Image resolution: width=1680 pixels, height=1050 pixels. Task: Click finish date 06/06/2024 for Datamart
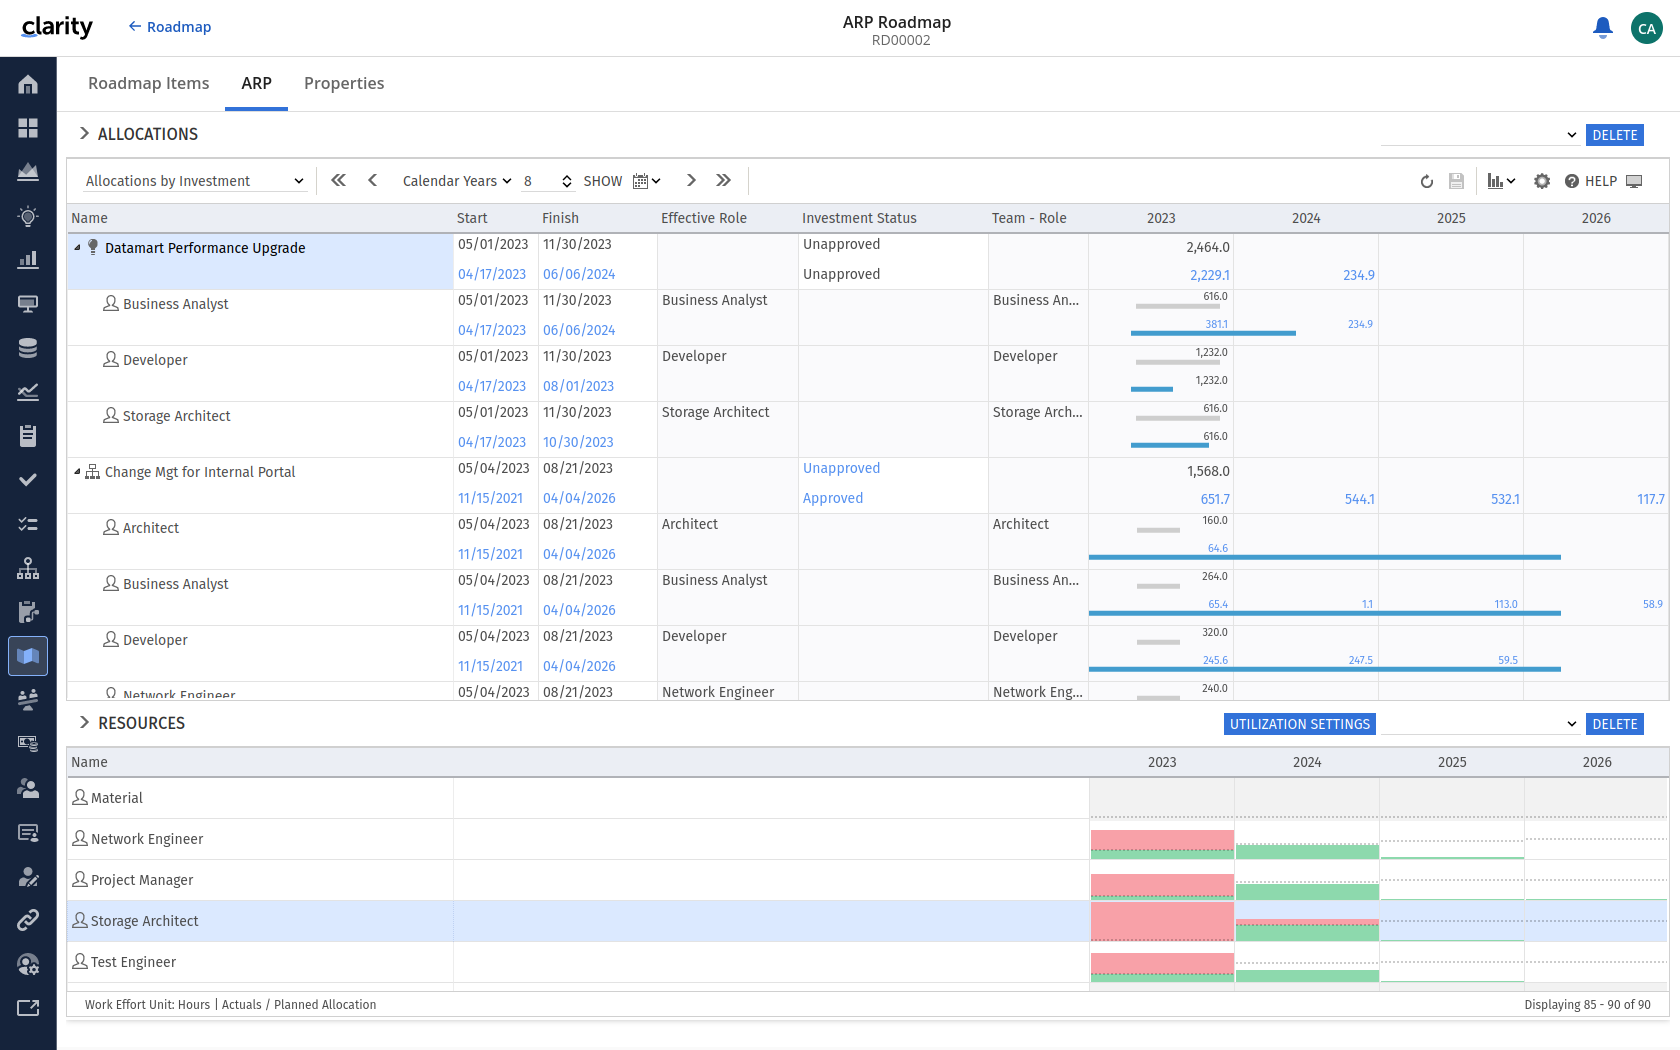point(579,274)
